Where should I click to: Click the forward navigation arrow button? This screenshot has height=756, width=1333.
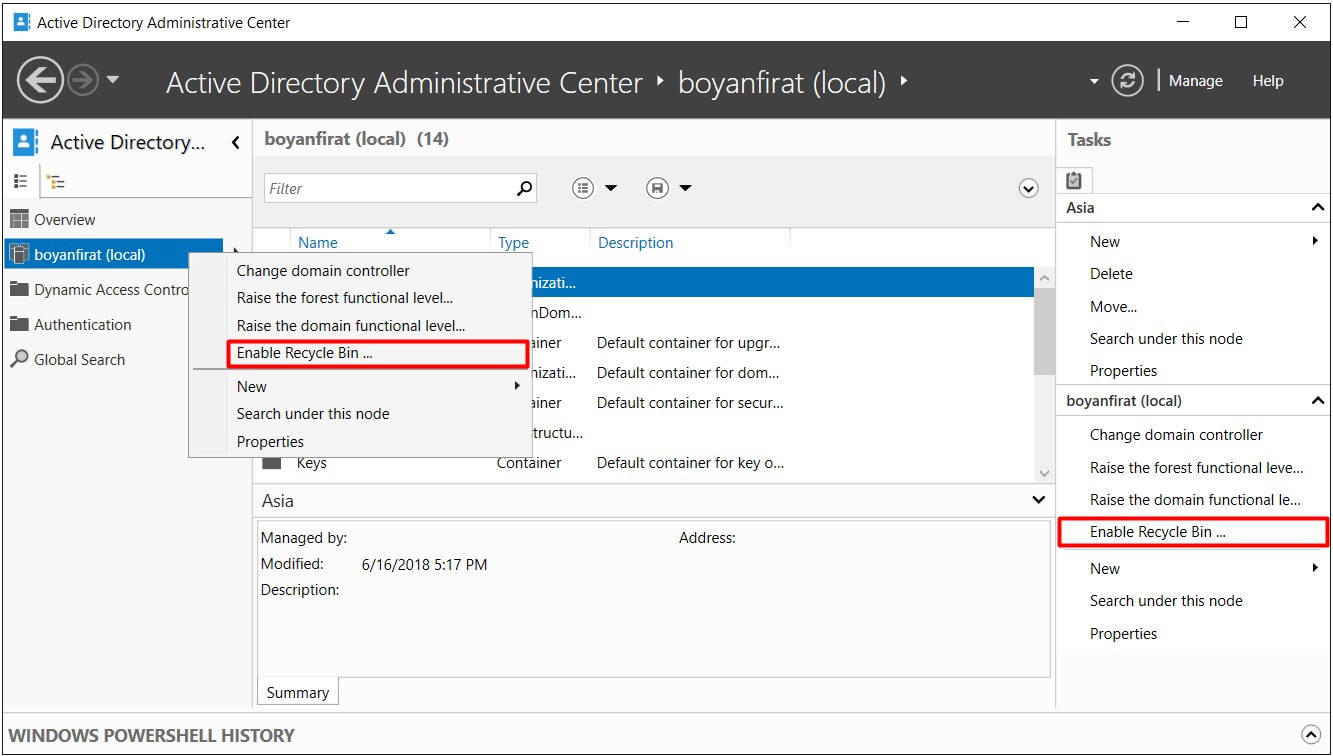83,81
